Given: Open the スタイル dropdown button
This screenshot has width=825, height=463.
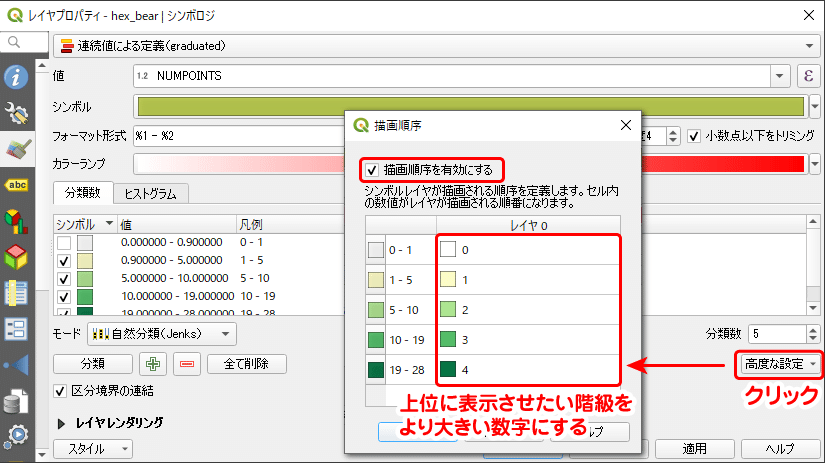Looking at the screenshot, I should (93, 449).
